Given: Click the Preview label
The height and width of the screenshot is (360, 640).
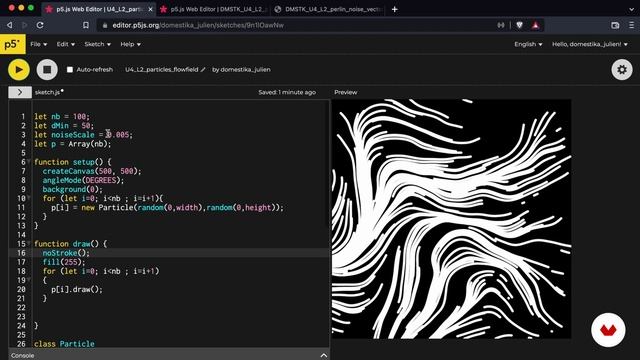Looking at the screenshot, I should [346, 92].
